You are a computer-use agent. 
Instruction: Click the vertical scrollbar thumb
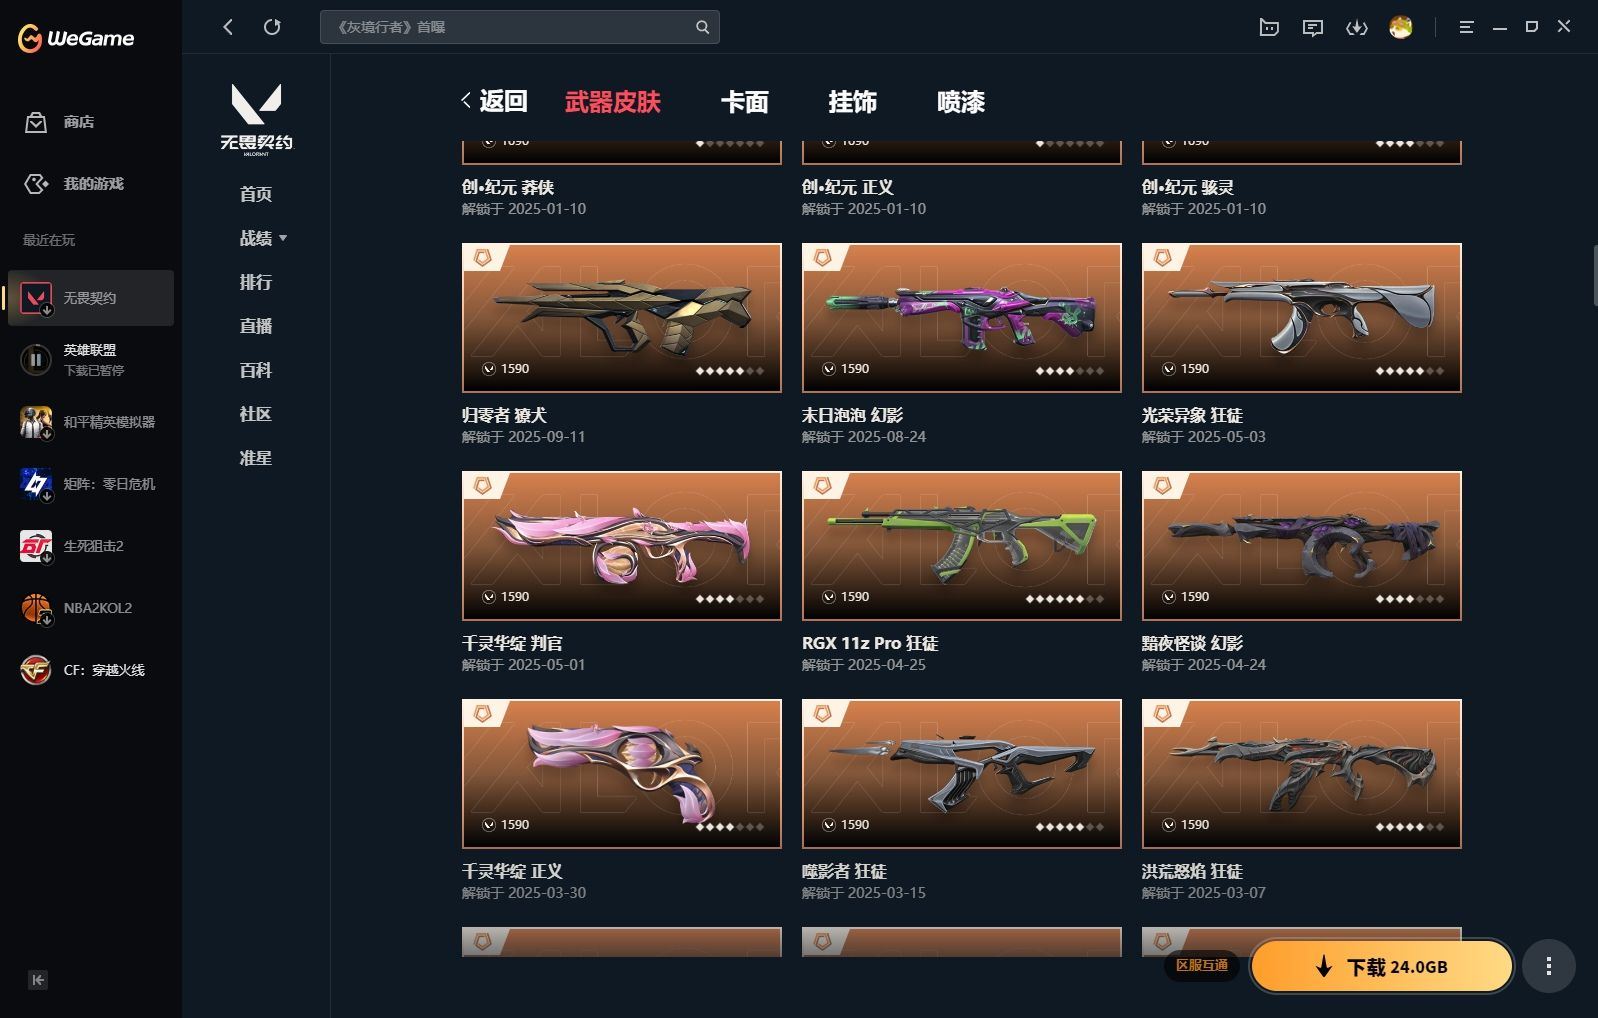(1595, 274)
